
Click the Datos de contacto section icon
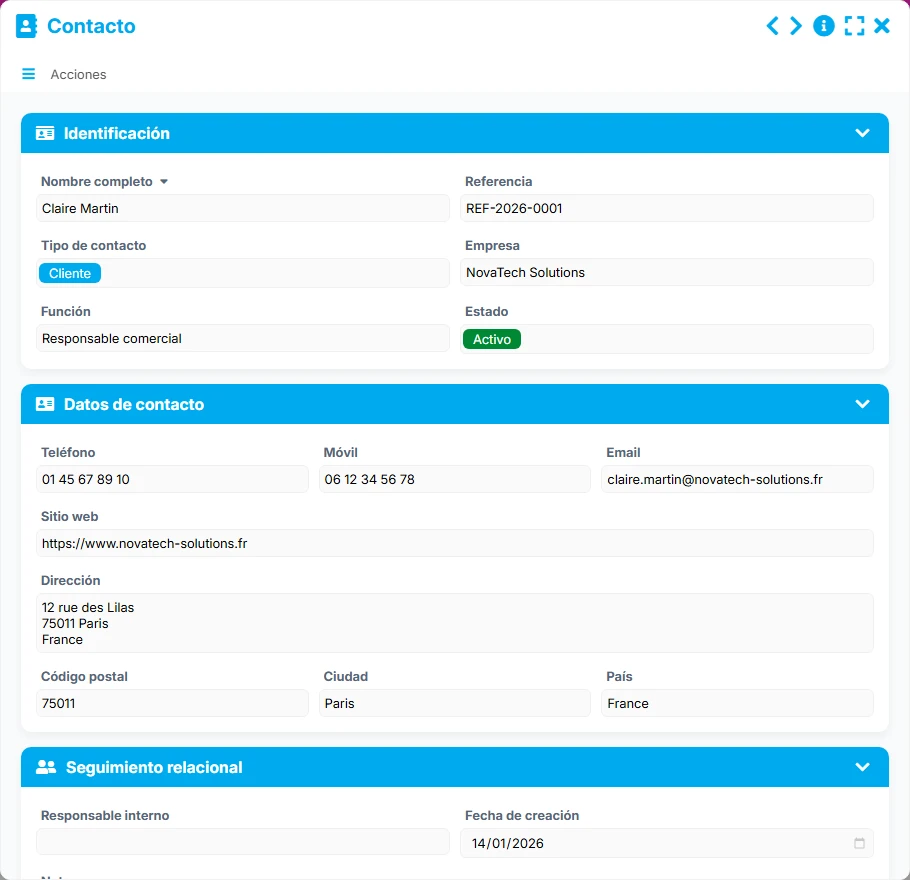tap(45, 405)
